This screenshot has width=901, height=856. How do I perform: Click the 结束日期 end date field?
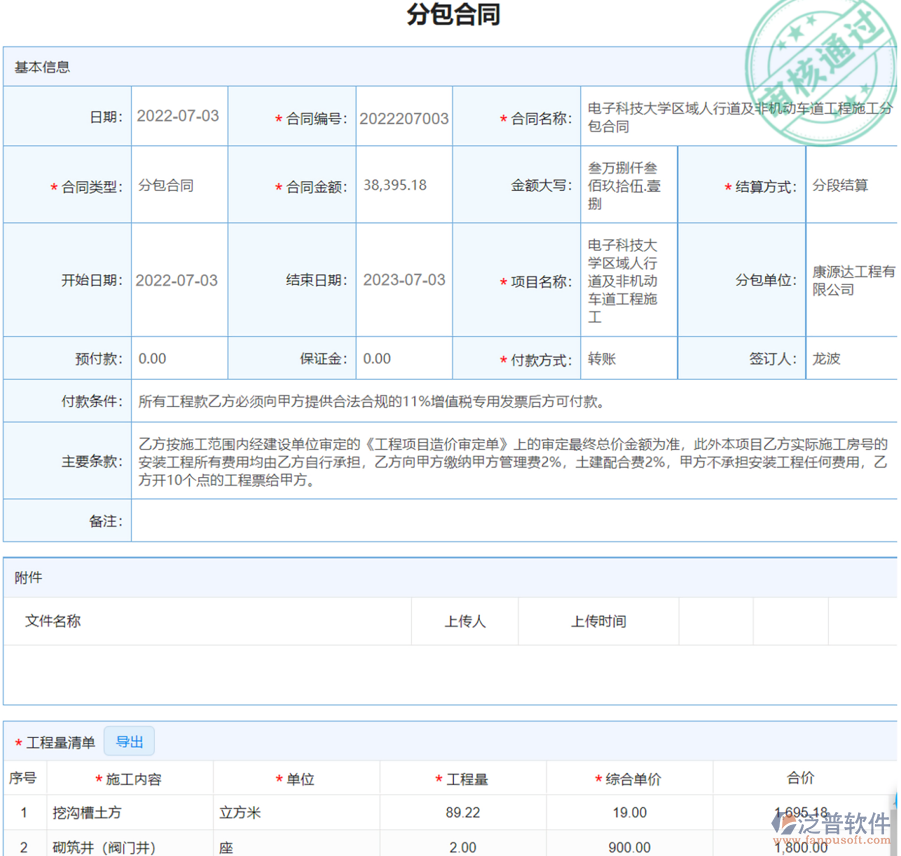(x=404, y=280)
